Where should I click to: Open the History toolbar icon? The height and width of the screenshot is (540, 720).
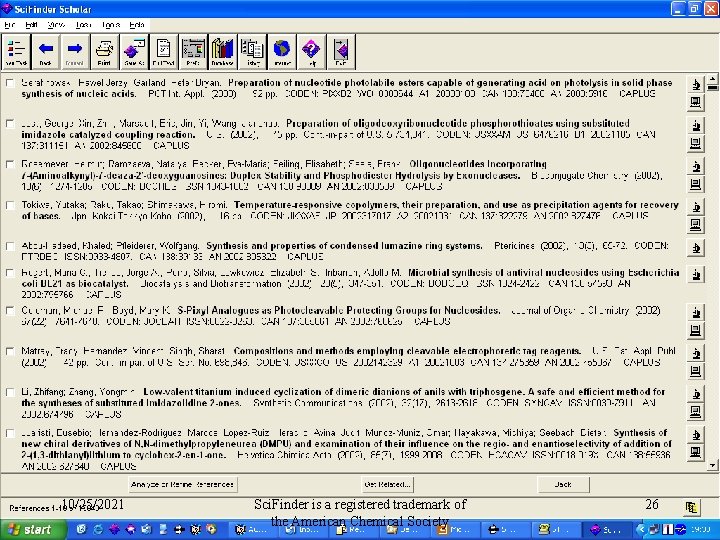[x=252, y=51]
